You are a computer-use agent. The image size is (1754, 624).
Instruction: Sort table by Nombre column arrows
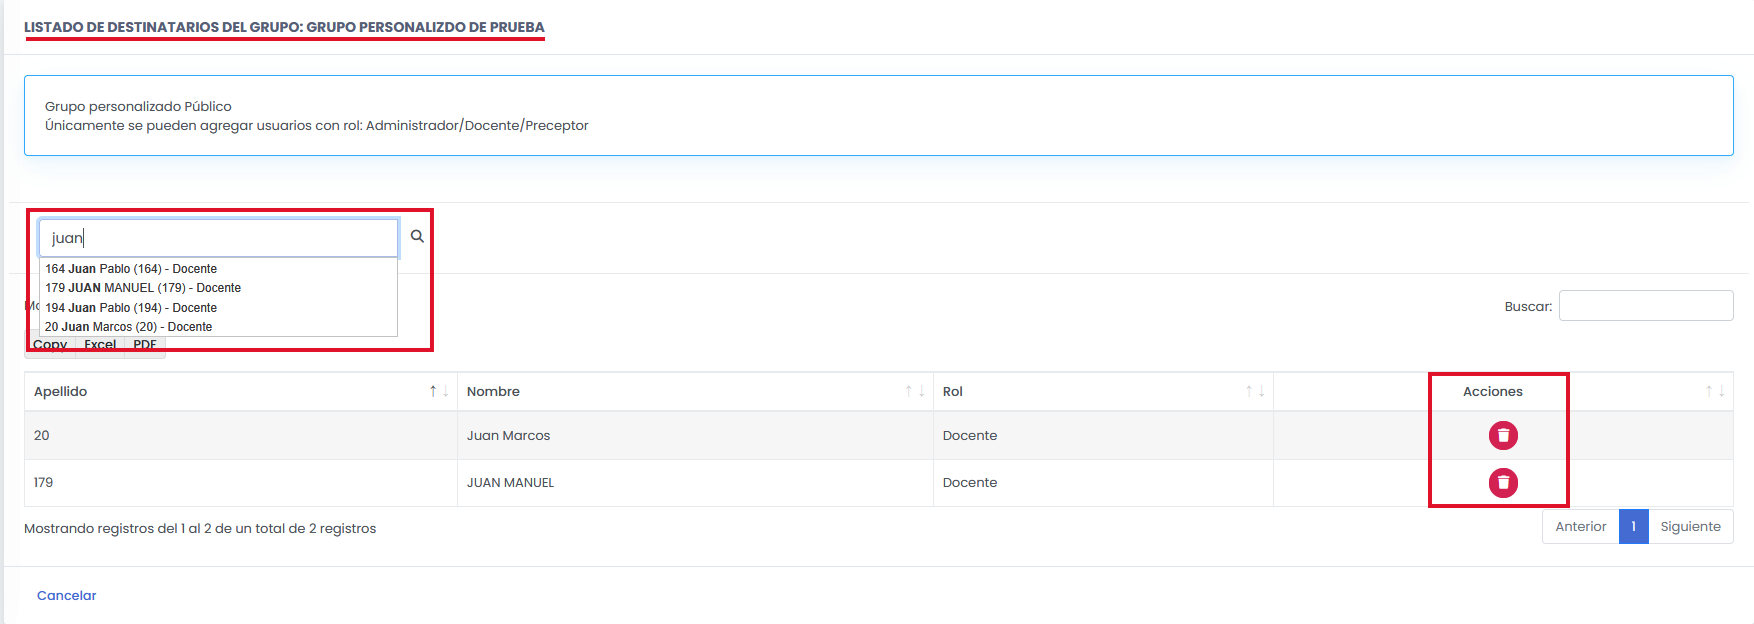tap(915, 392)
